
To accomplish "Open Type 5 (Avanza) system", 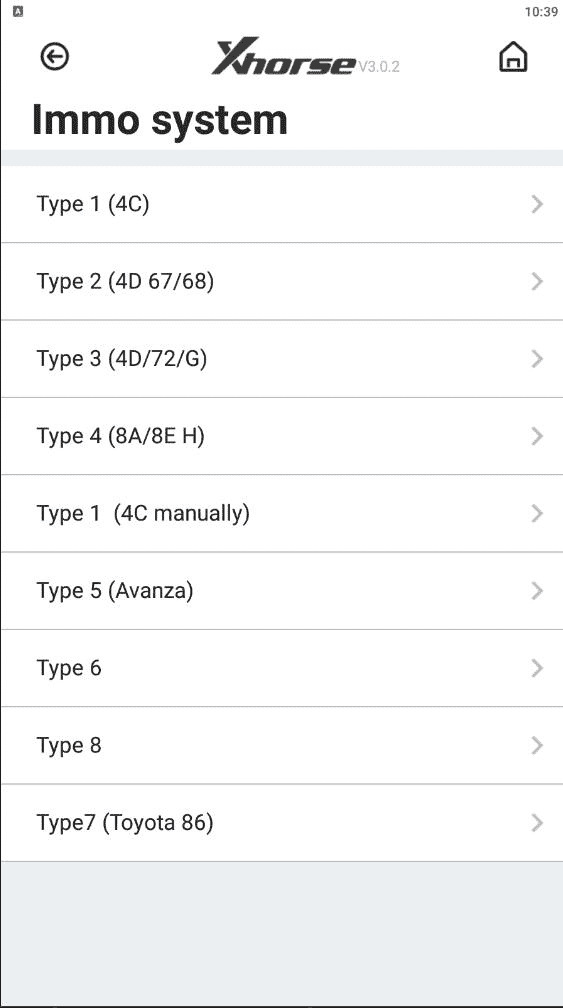I will click(x=282, y=591).
